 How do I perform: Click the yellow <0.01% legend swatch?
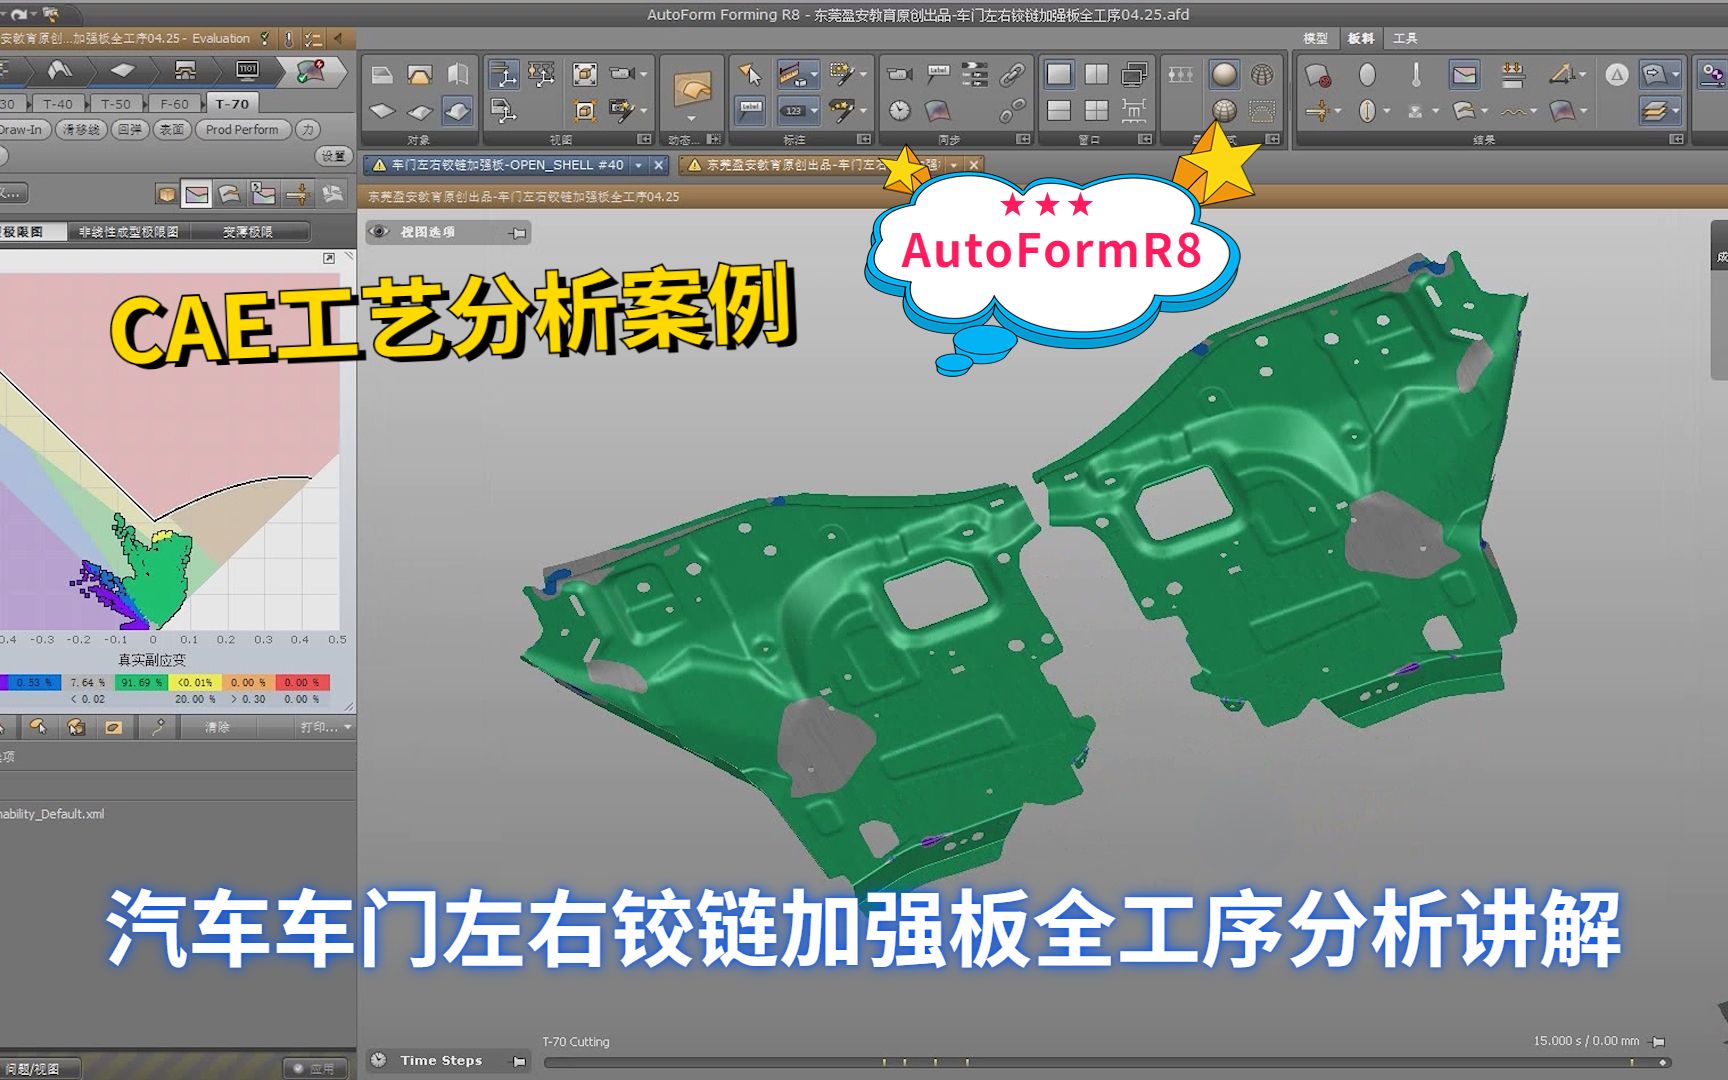[195, 683]
